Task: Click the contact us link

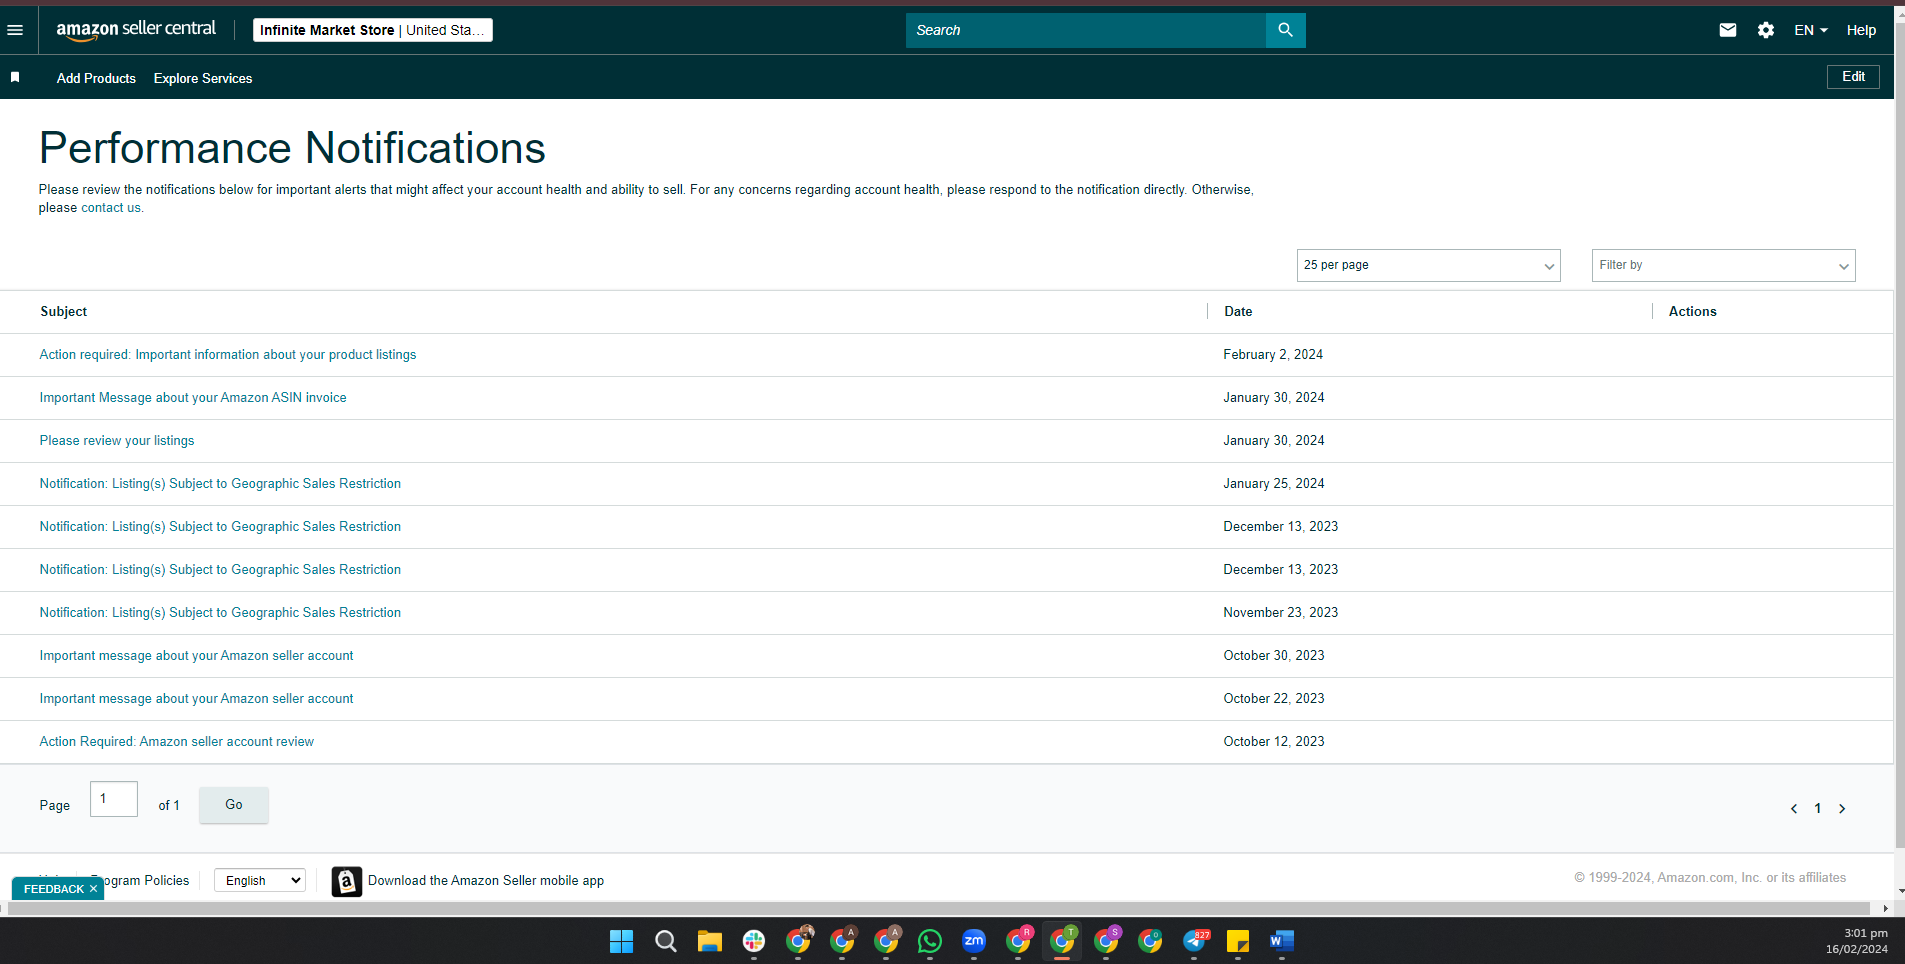Action: [110, 208]
